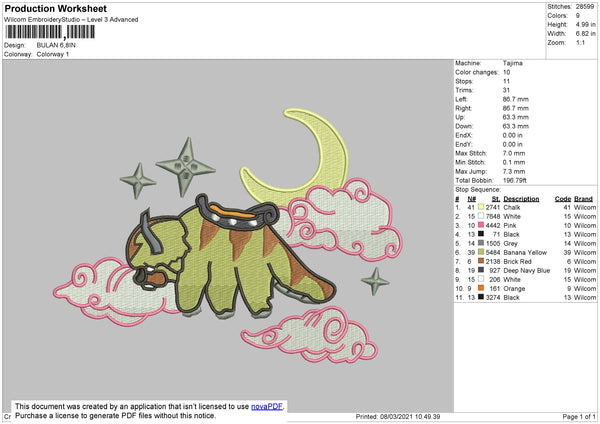Viewport: 600px width, 424px height.
Task: Click the 'Color changes:' label
Action: pyautogui.click(x=477, y=72)
